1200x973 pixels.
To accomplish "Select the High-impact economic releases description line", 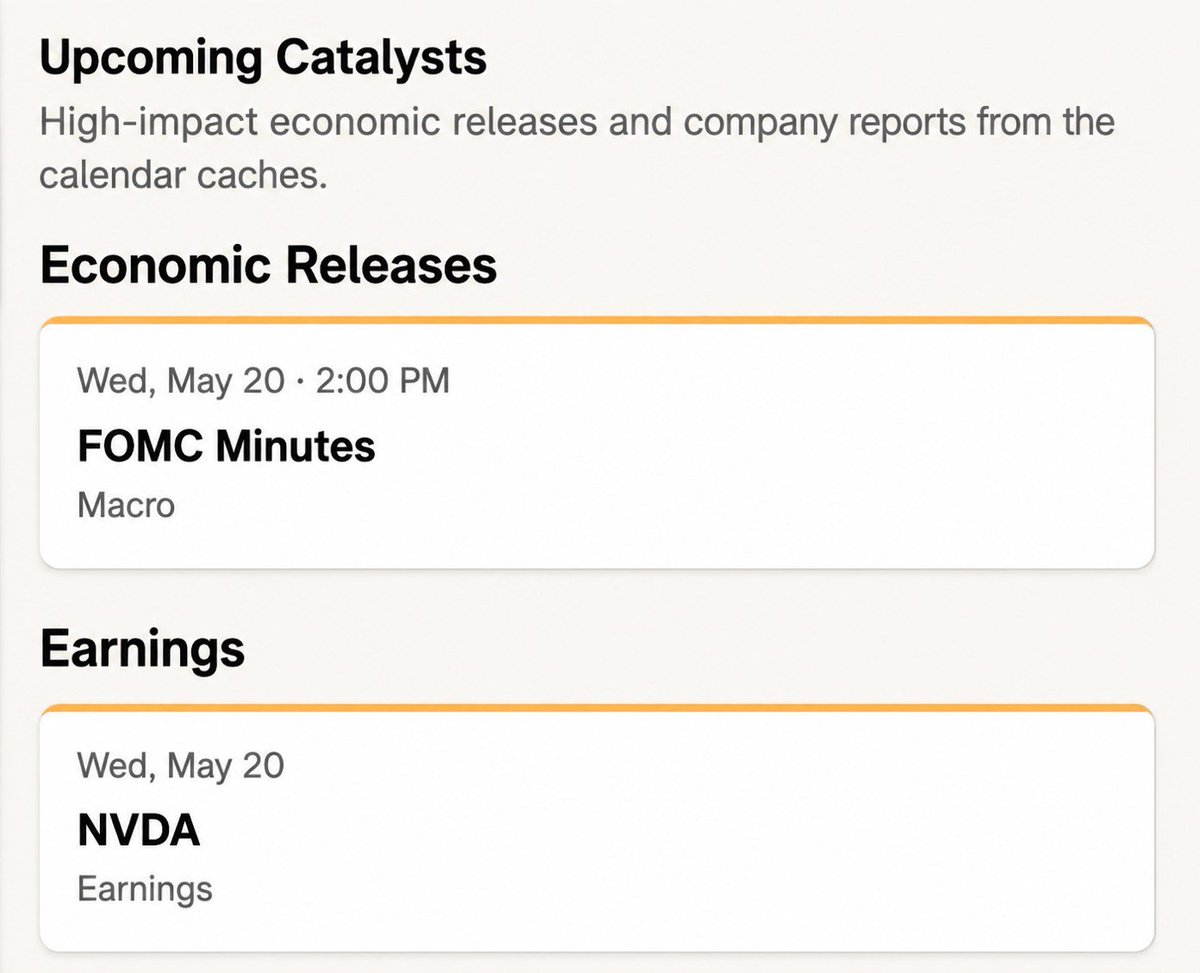I will pos(577,125).
